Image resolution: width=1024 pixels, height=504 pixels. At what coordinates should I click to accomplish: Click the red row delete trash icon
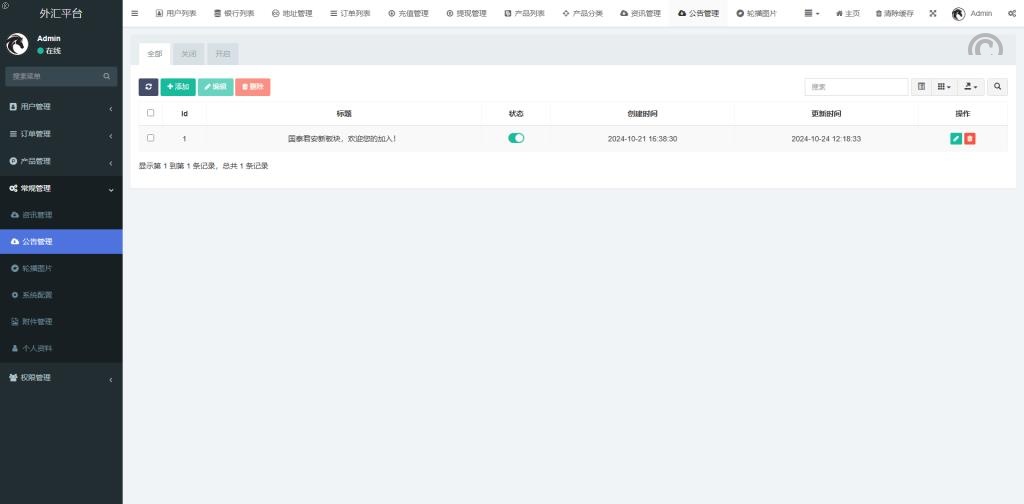970,138
